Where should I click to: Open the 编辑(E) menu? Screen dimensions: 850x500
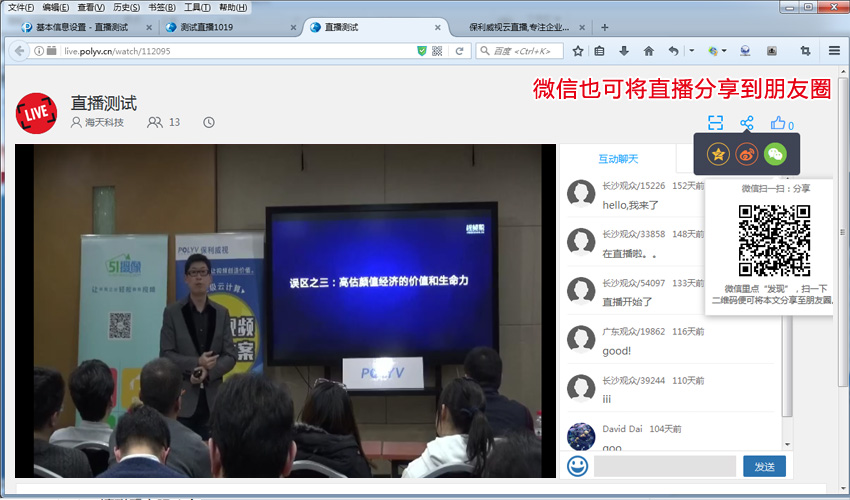tap(55, 7)
